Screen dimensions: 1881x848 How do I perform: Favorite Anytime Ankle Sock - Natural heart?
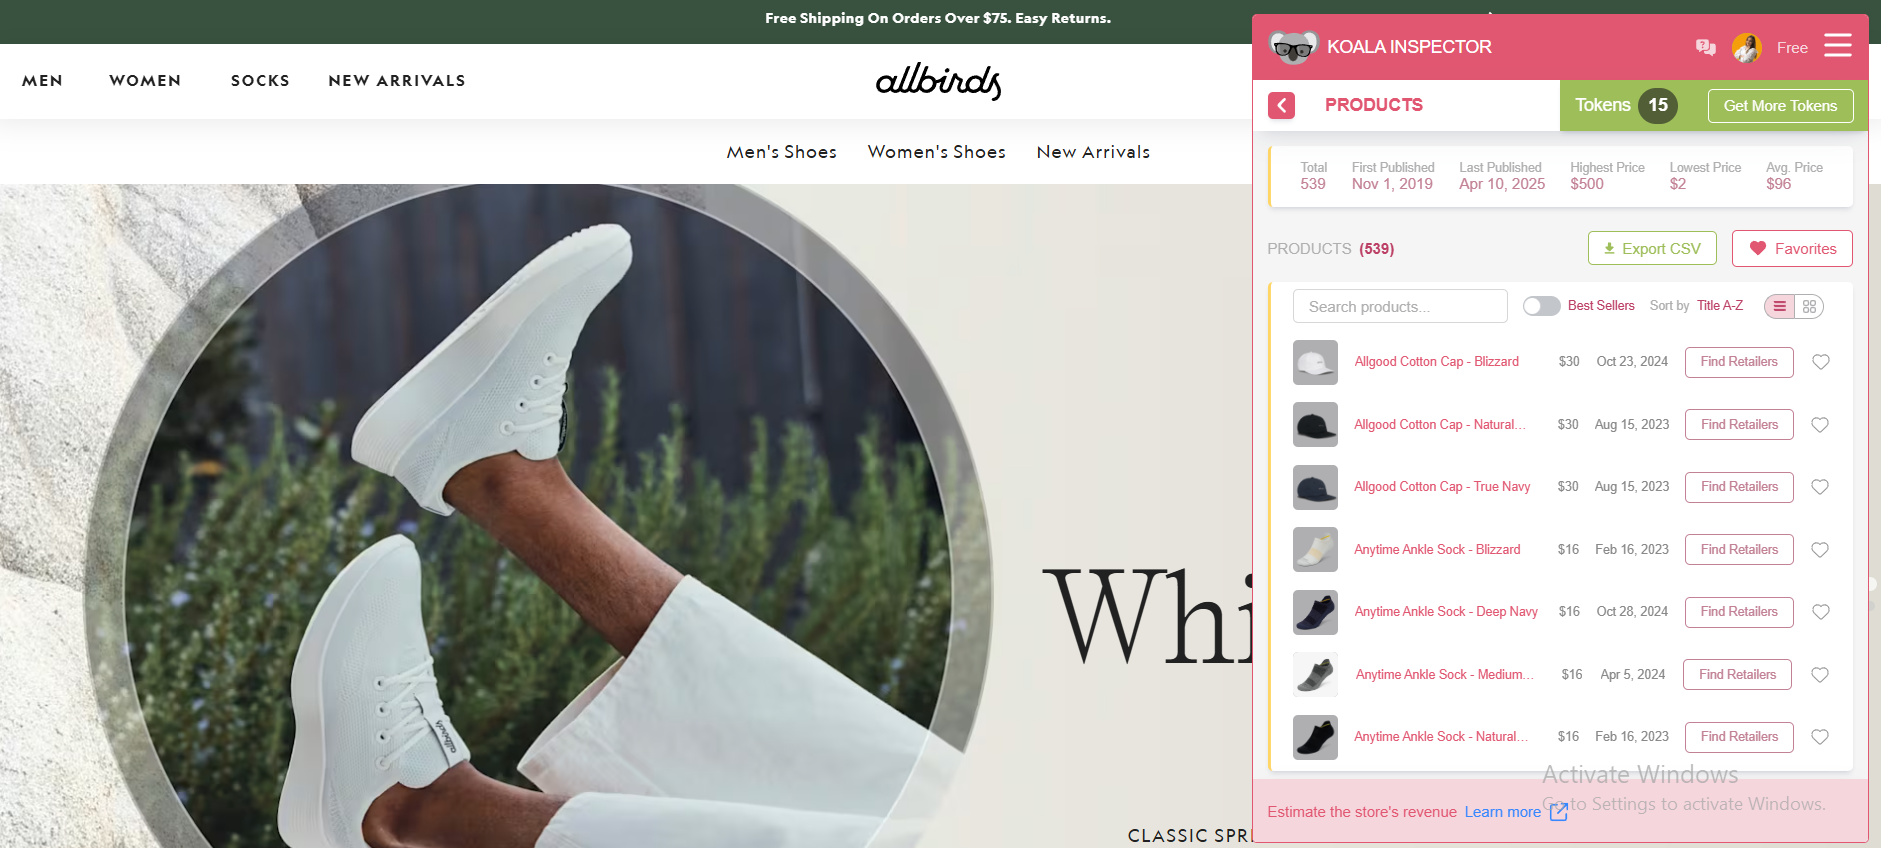pyautogui.click(x=1820, y=737)
